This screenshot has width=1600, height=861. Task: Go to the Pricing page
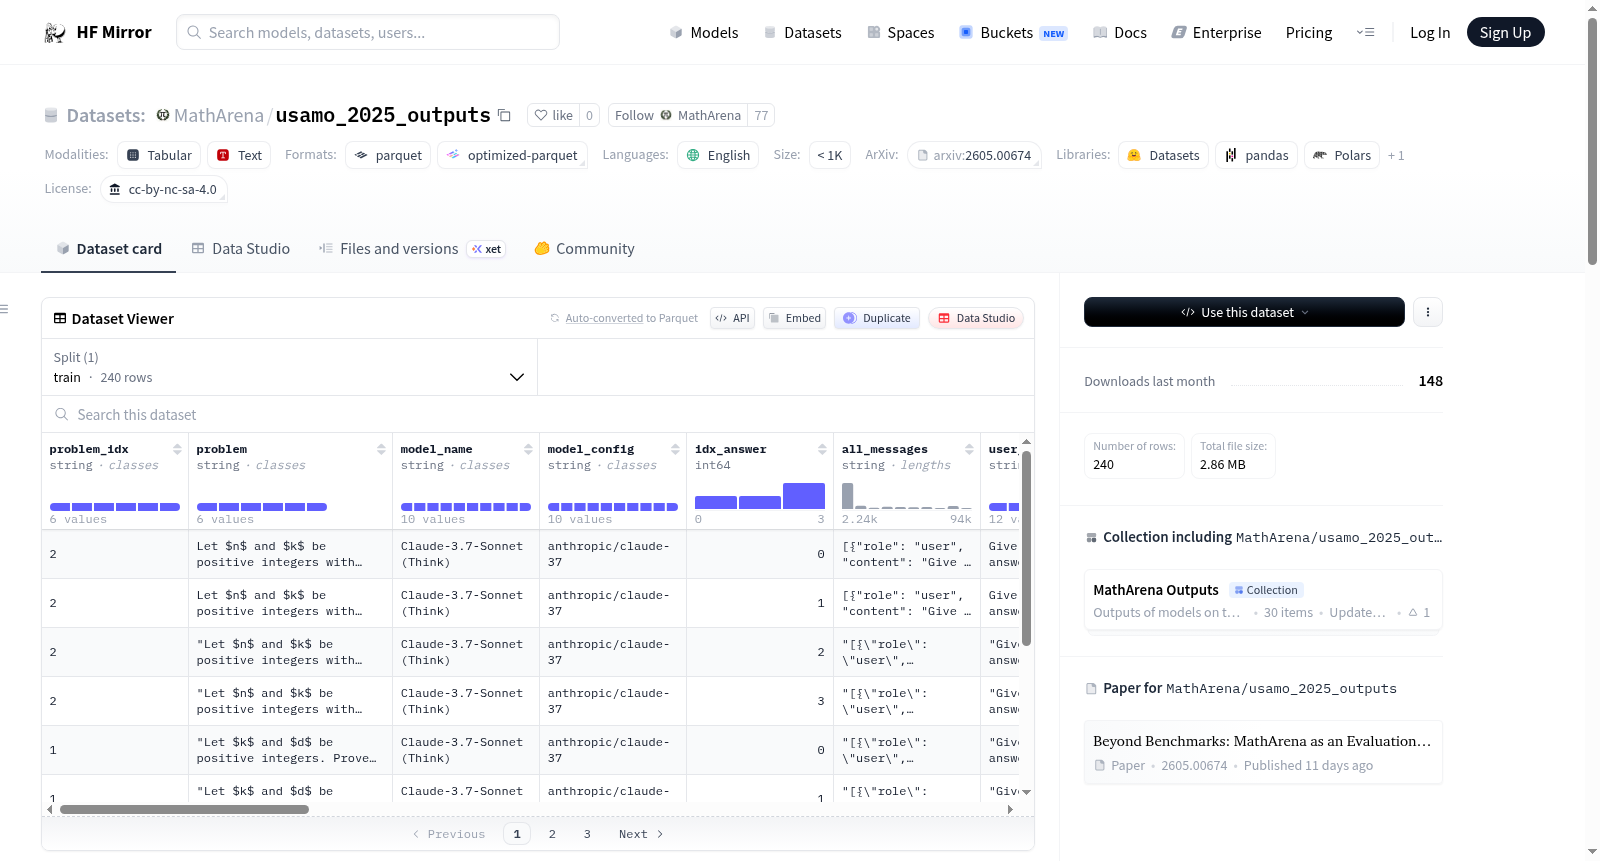coord(1309,33)
